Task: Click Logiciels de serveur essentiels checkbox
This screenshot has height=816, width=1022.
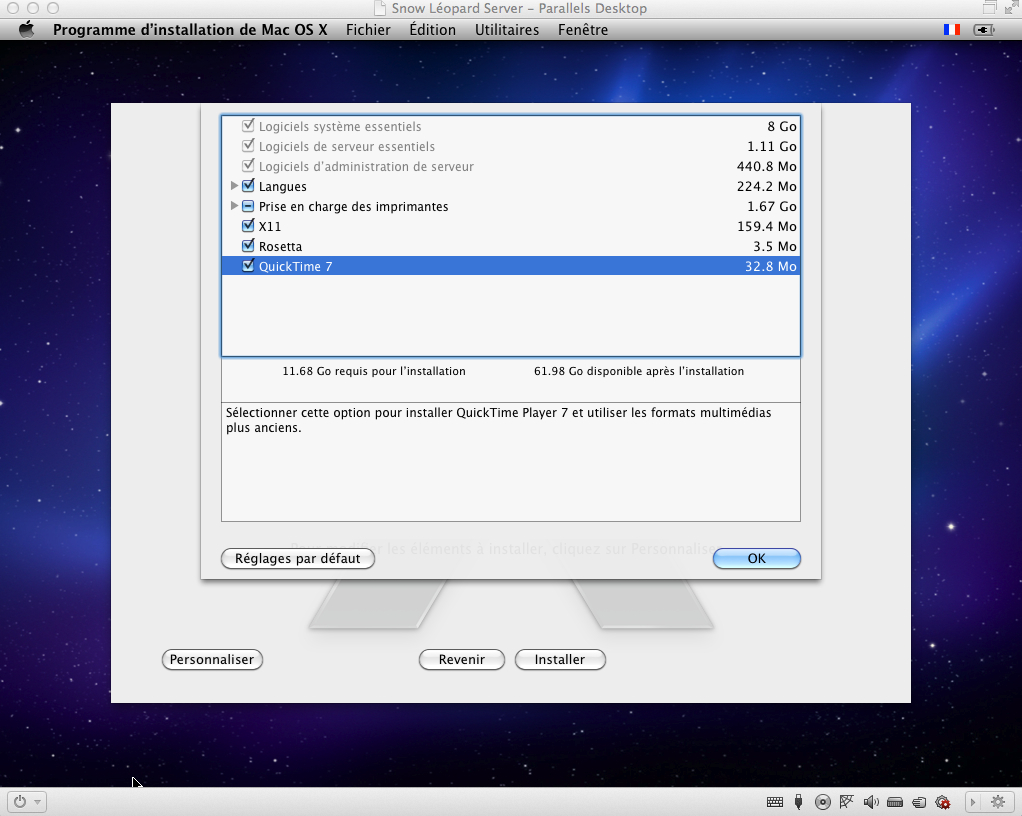Action: (248, 145)
